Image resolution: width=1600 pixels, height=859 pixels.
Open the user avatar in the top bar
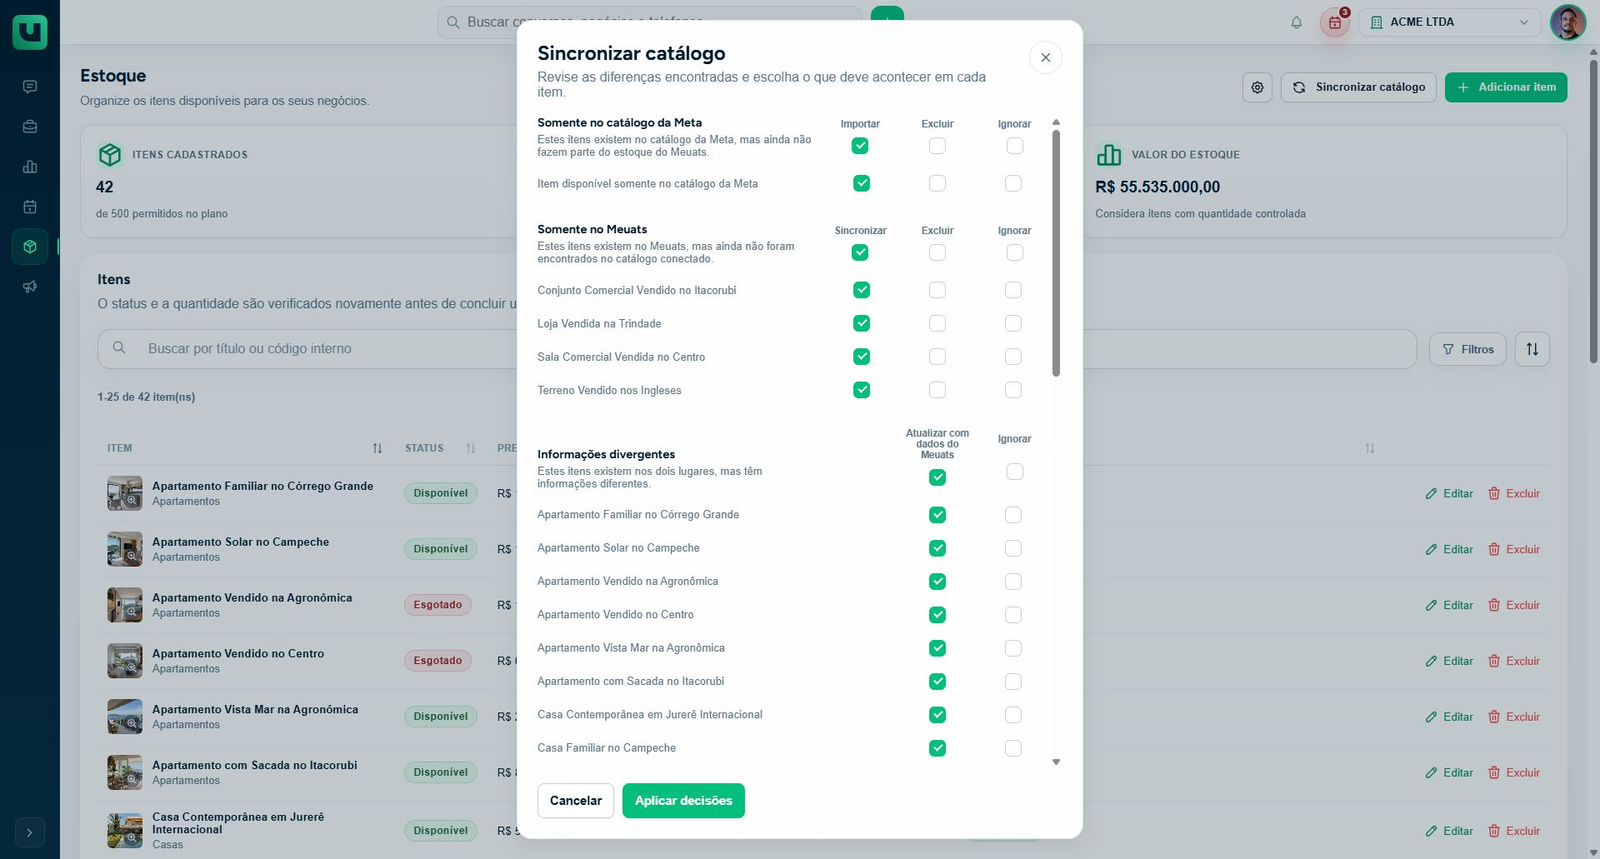pos(1568,22)
